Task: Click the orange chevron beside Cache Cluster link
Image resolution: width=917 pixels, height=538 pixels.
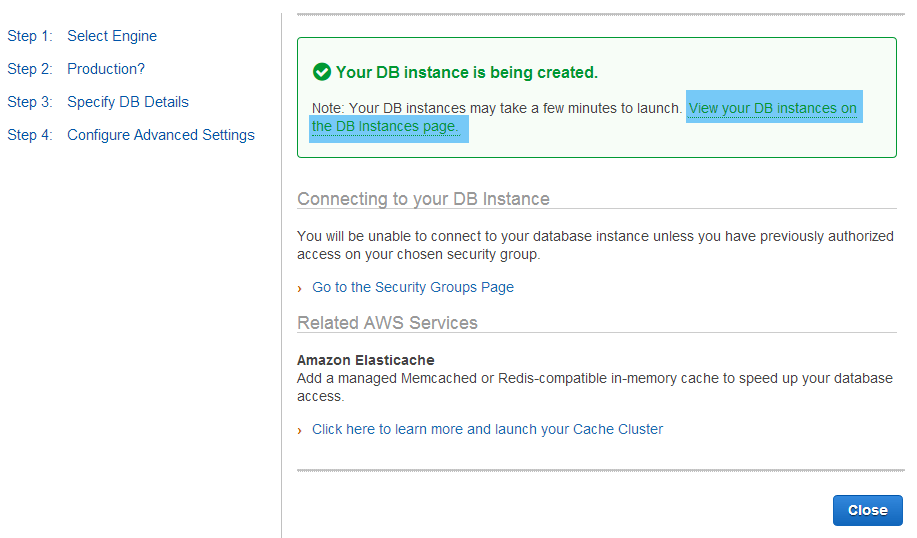Action: pyautogui.click(x=299, y=430)
